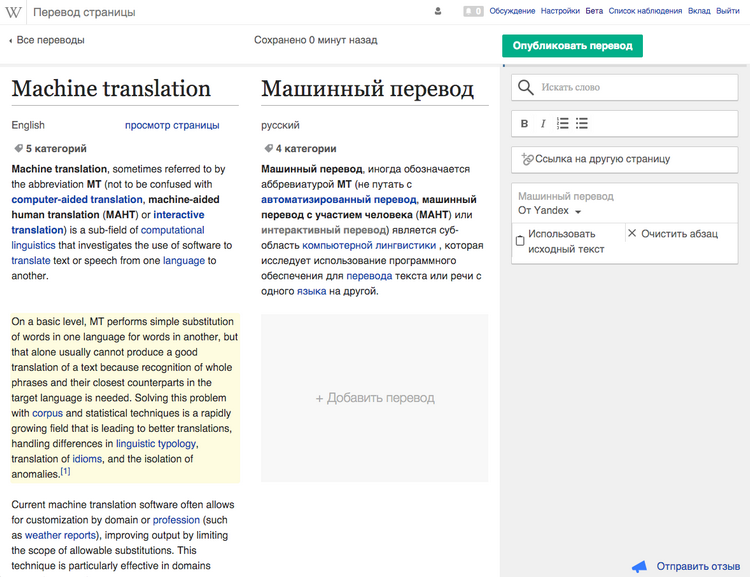Screen dimensions: 750x577
Task: Clear the paragraph with Очистить абзац
Action: coord(672,233)
